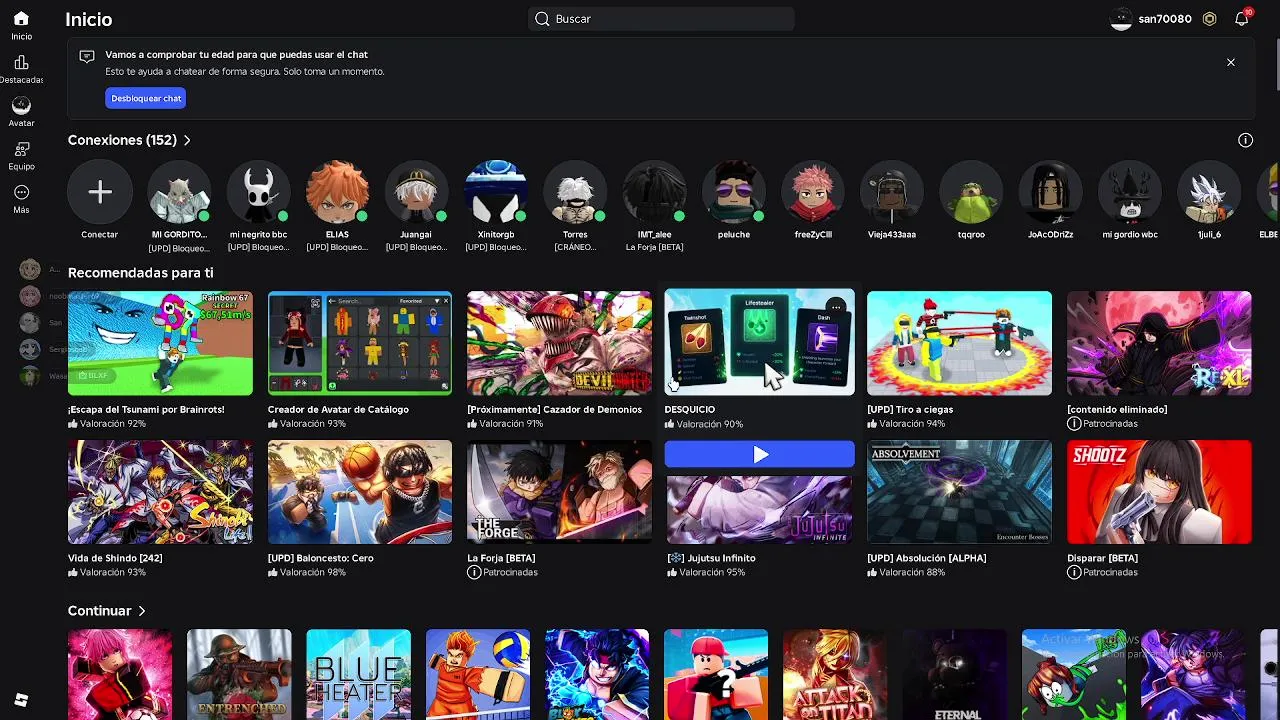1280x720 pixels.
Task: Open Cazador de Demonios thumbnail
Action: [x=559, y=343]
